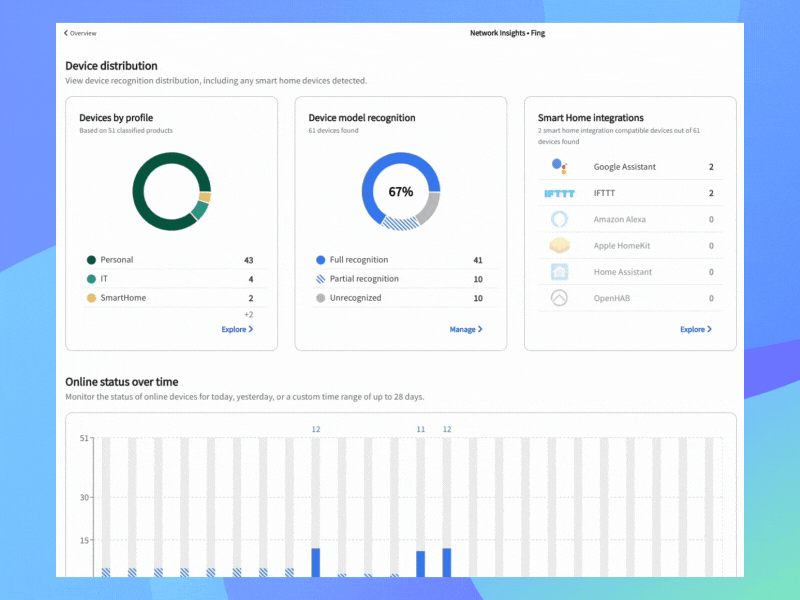Select the Google Assistant label
800x600 pixels.
click(x=624, y=167)
